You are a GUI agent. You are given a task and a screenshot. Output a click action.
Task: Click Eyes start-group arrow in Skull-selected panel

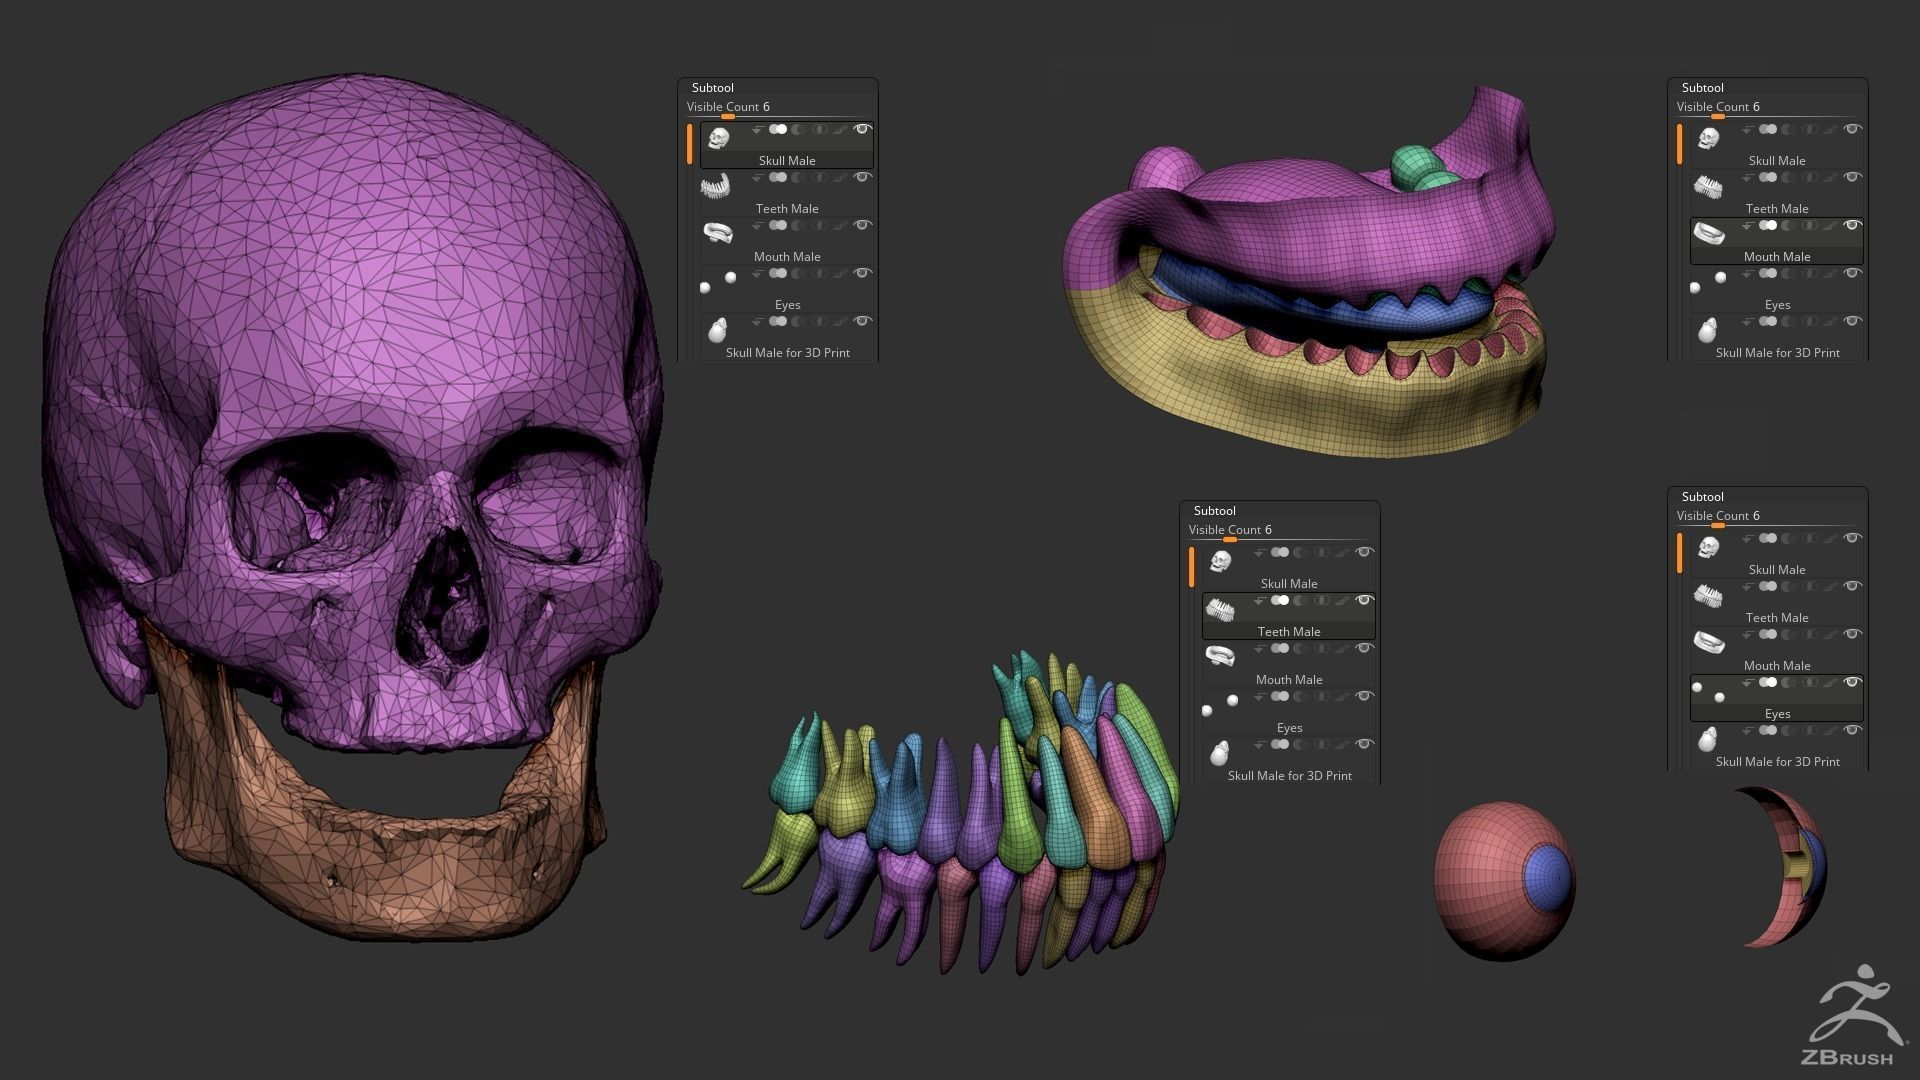click(x=757, y=273)
